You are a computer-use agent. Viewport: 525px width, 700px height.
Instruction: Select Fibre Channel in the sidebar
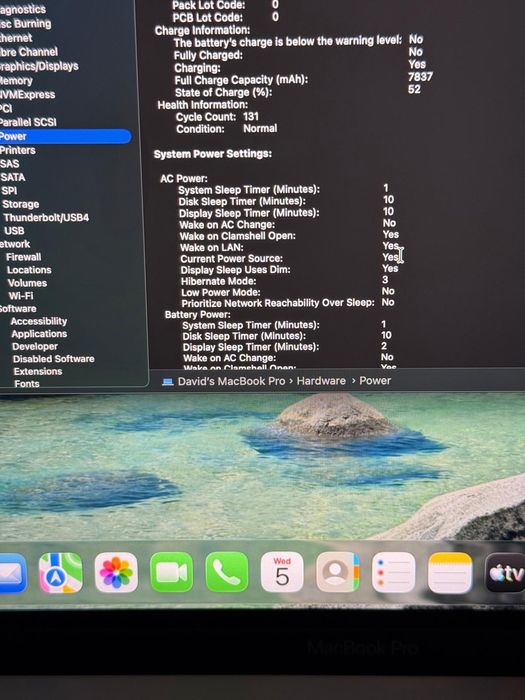pos(29,52)
